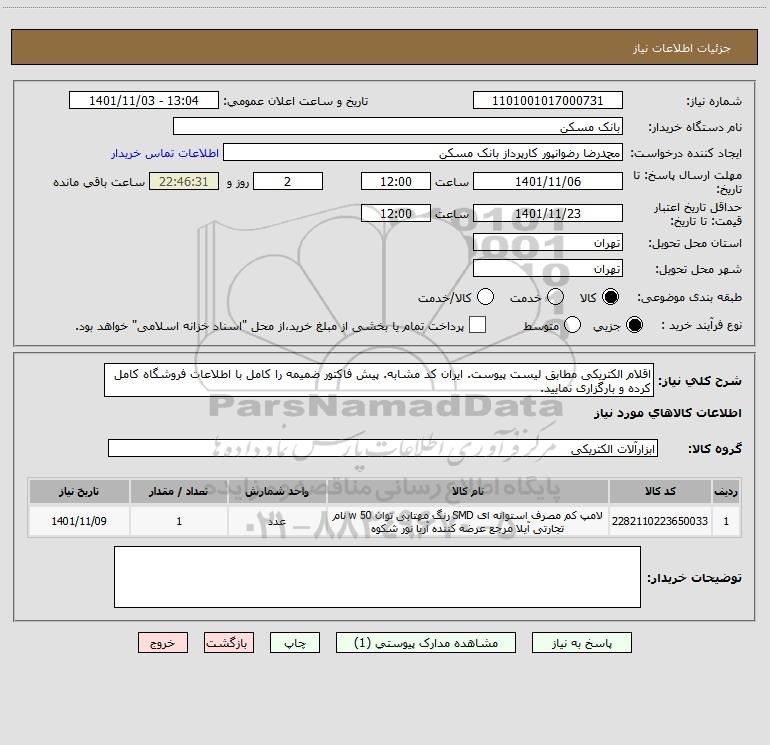Click the توضیحات خریدار text area

click(377, 577)
